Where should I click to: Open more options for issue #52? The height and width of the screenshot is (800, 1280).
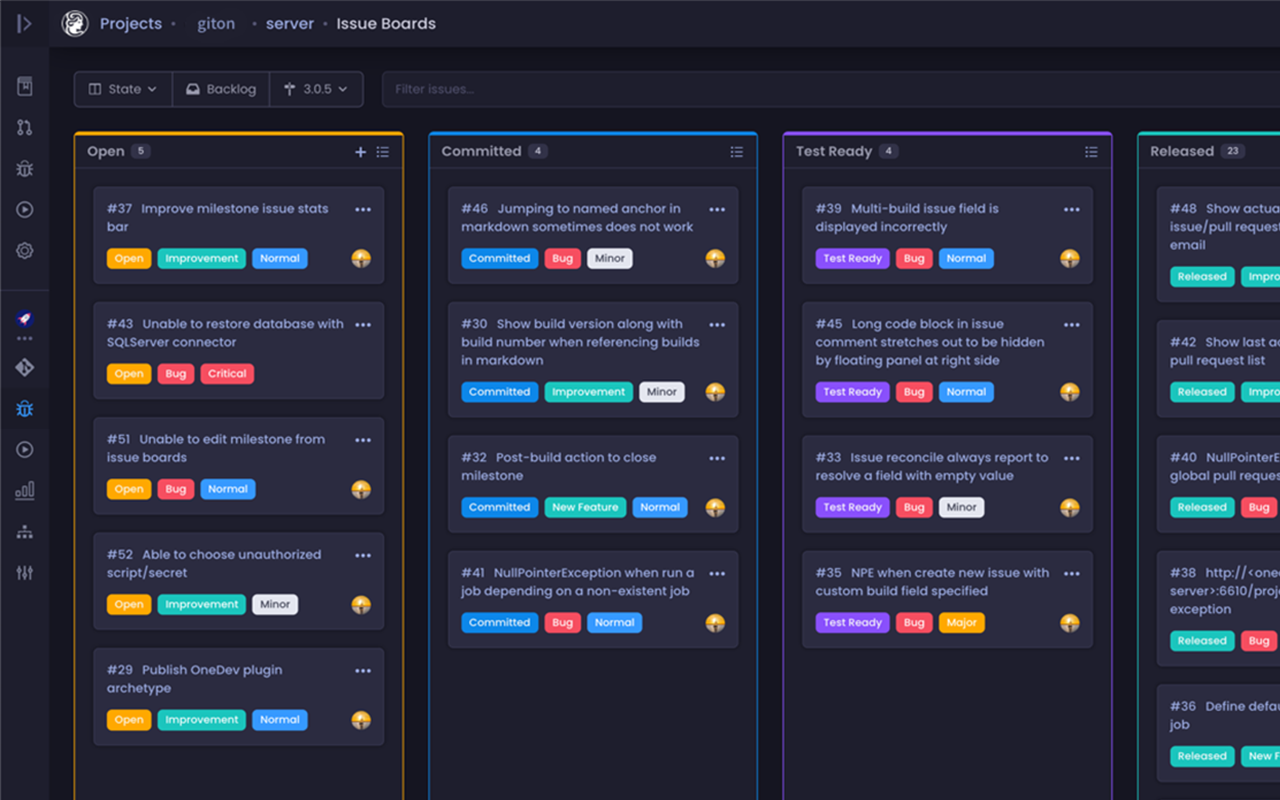(x=363, y=555)
